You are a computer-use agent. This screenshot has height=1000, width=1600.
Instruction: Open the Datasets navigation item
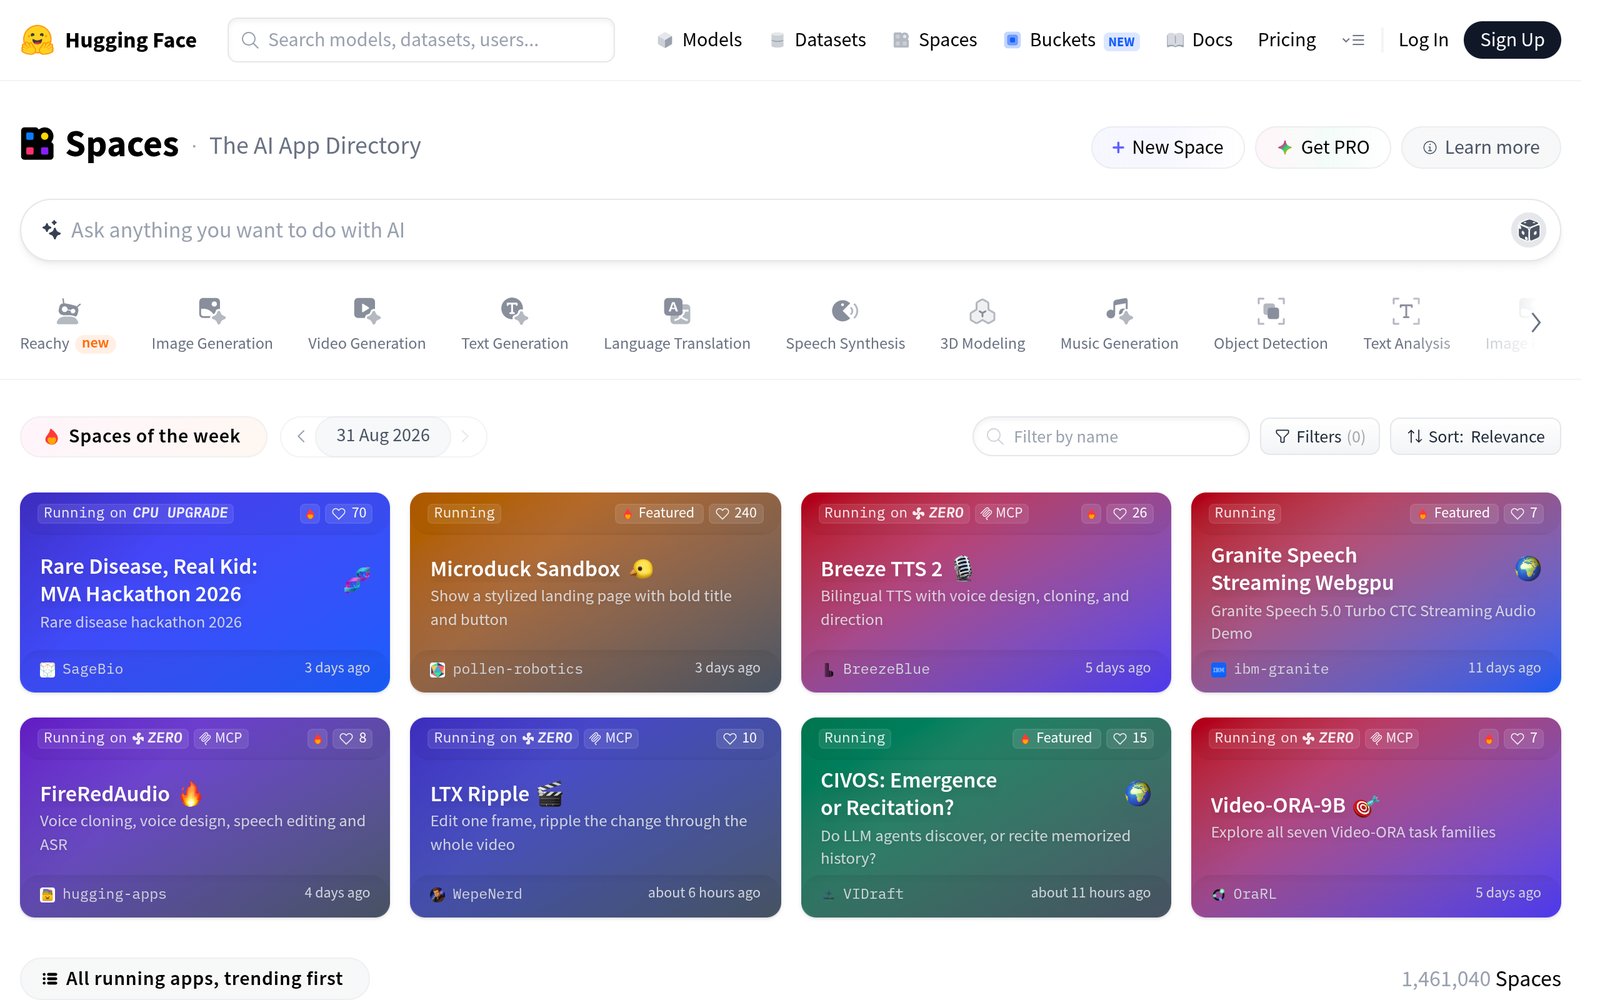(x=817, y=40)
